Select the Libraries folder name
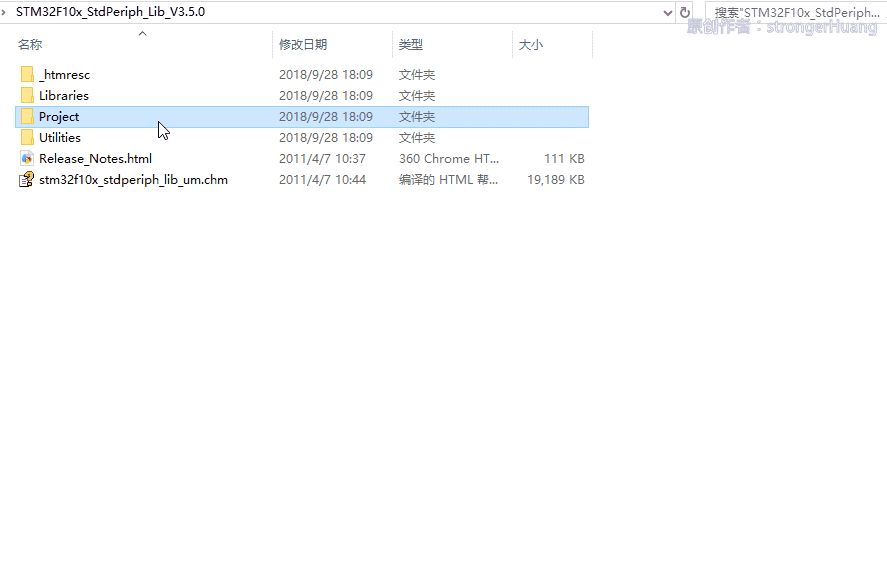887x575 pixels. pyautogui.click(x=64, y=96)
